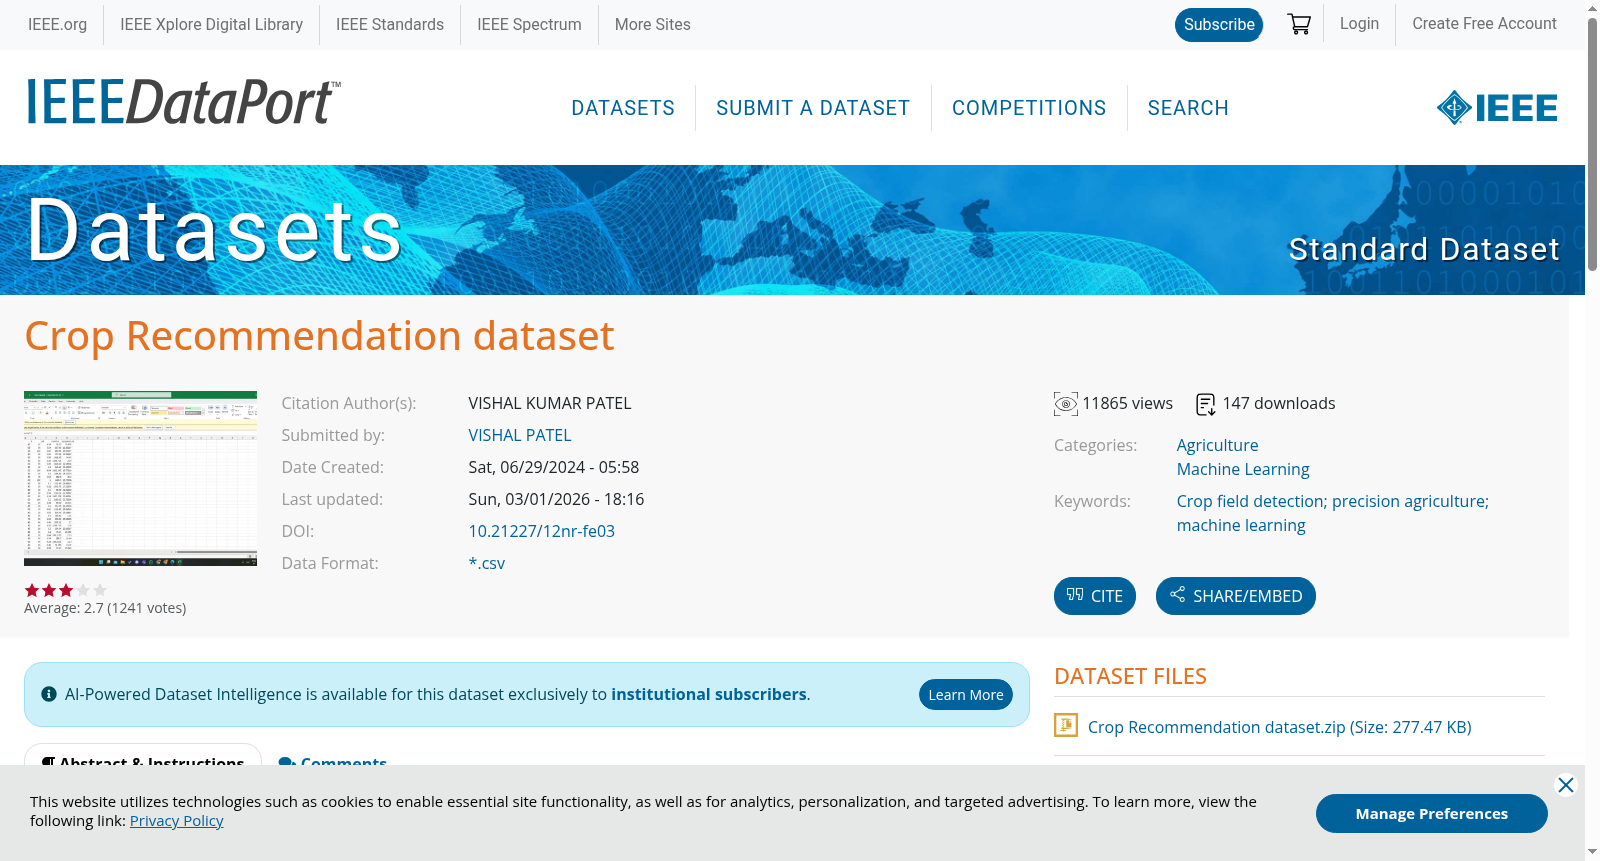Open the SHARE/EMBED options
The width and height of the screenshot is (1600, 861).
click(1236, 596)
